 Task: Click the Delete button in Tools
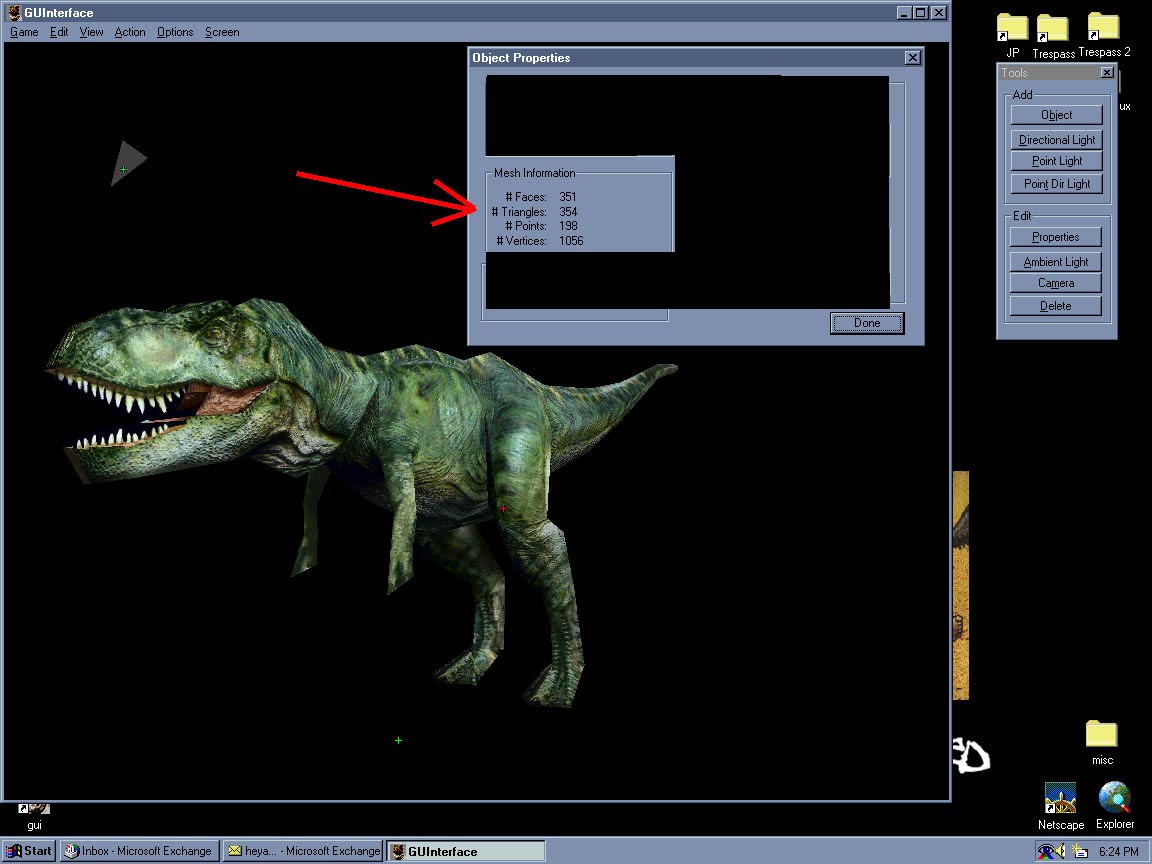click(x=1056, y=306)
